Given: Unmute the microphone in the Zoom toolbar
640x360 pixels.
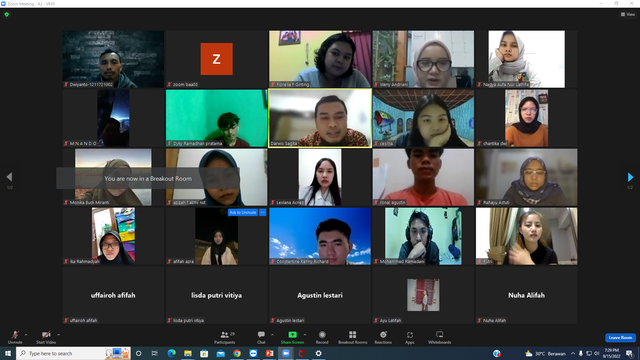Looking at the screenshot, I should click(15, 337).
